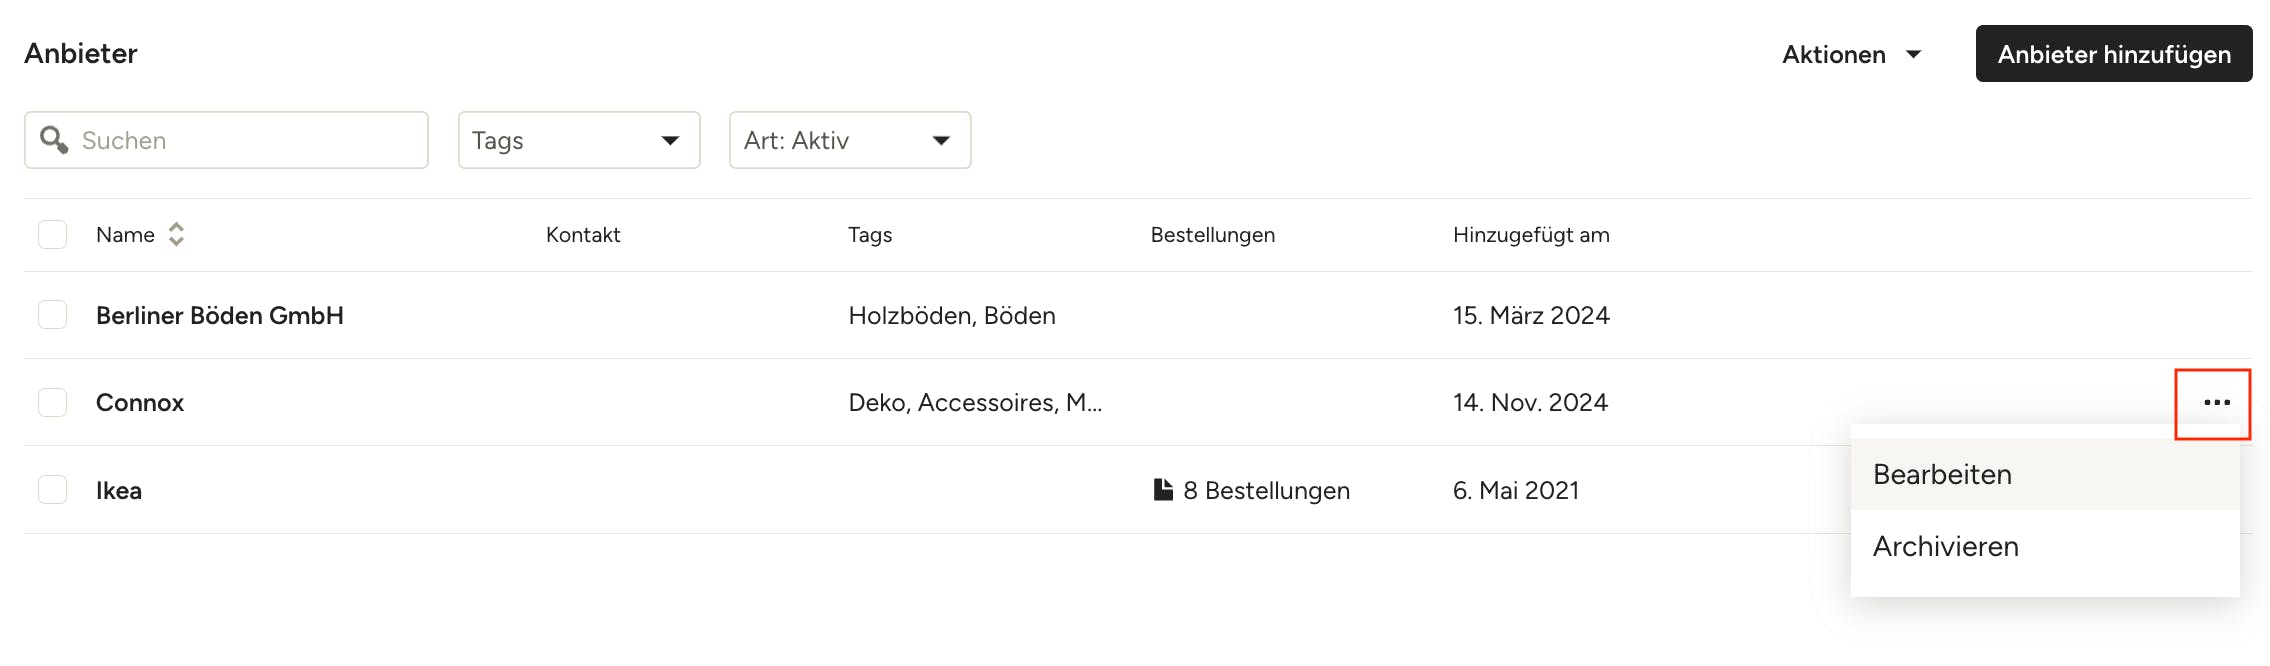Open the Berliner Böden GmbH supplier entry
The height and width of the screenshot is (666, 2270).
[220, 315]
